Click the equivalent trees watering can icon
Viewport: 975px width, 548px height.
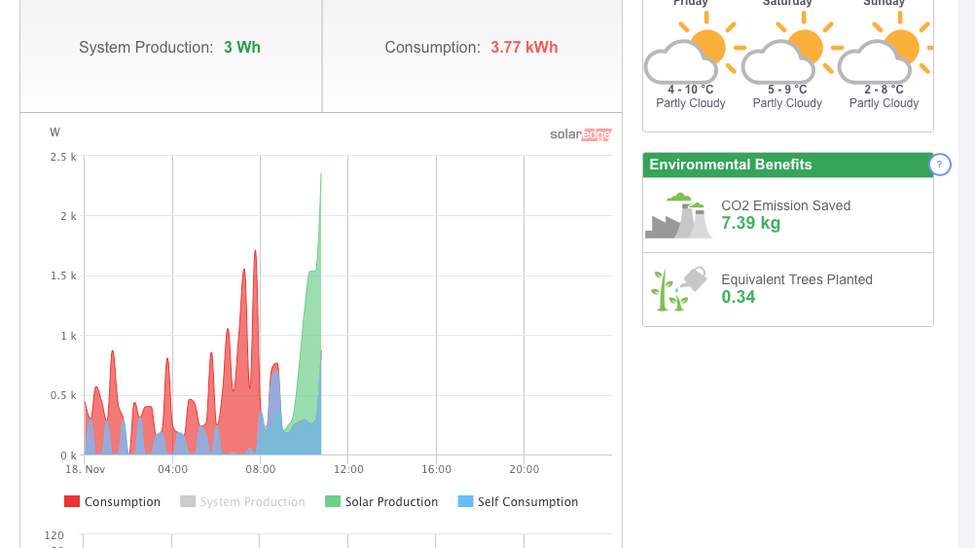point(679,289)
